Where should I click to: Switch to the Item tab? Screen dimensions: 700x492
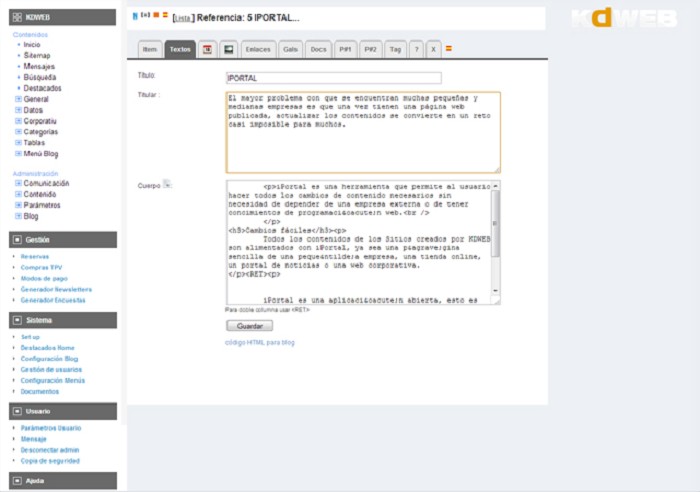point(150,49)
